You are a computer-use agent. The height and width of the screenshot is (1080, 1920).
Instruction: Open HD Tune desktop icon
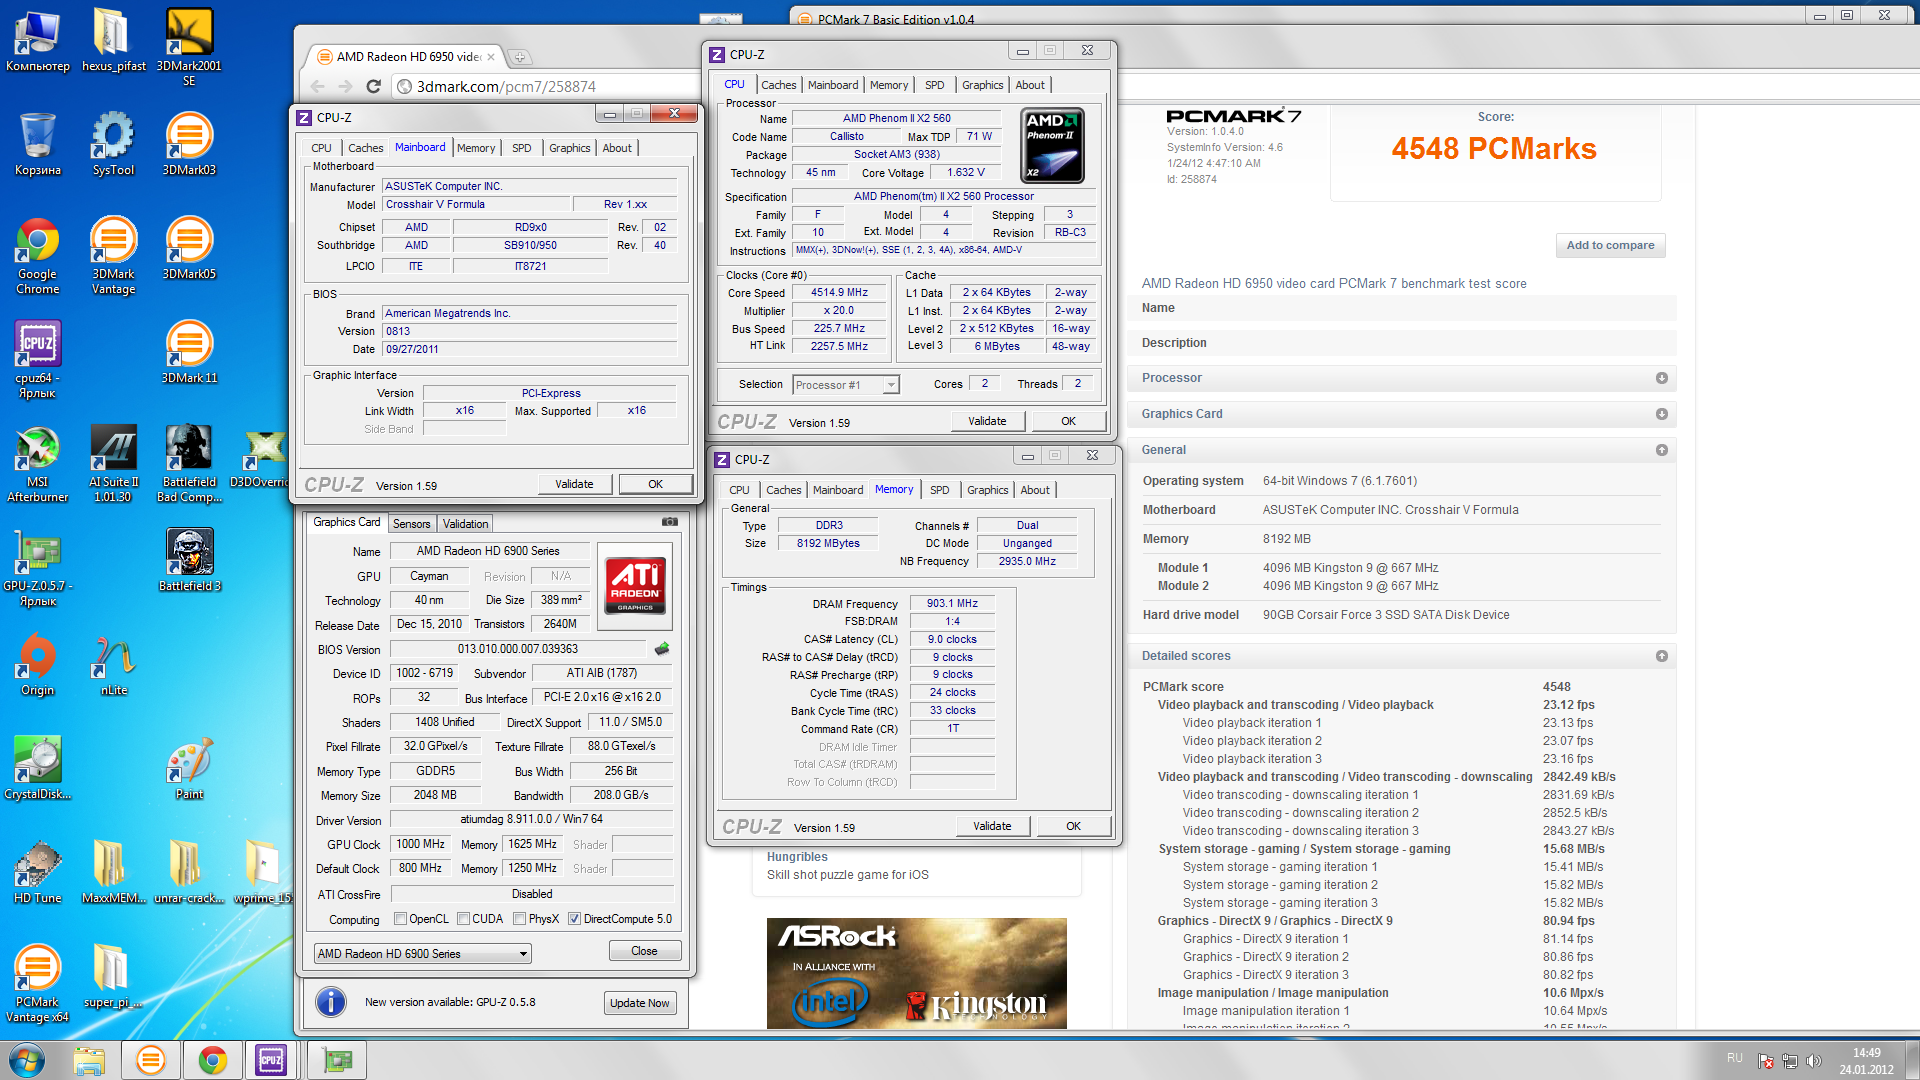coord(38,873)
